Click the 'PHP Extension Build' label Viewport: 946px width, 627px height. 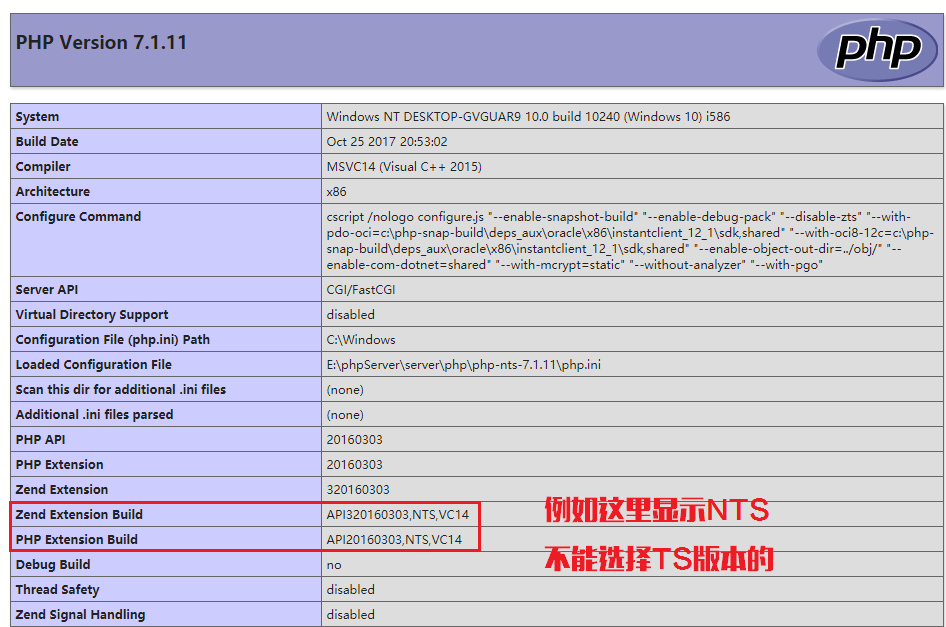click(77, 539)
